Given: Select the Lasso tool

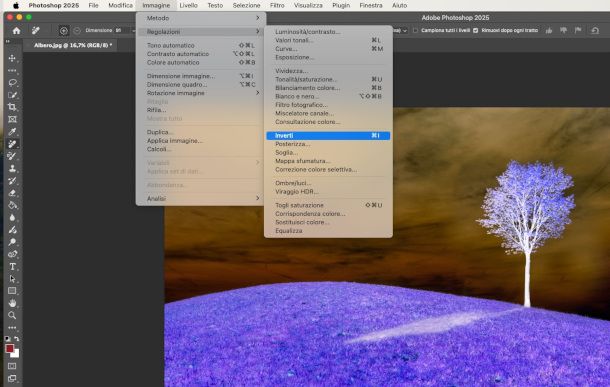Looking at the screenshot, I should click(x=12, y=83).
